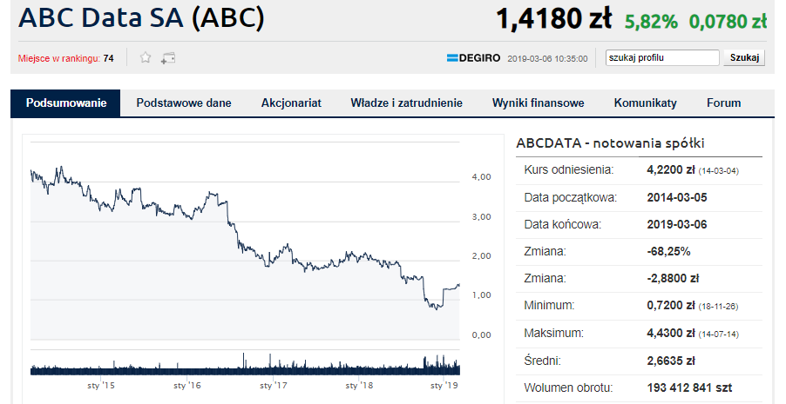Switch to the Komunikaty tab
Image resolution: width=786 pixels, height=404 pixels.
tap(645, 103)
